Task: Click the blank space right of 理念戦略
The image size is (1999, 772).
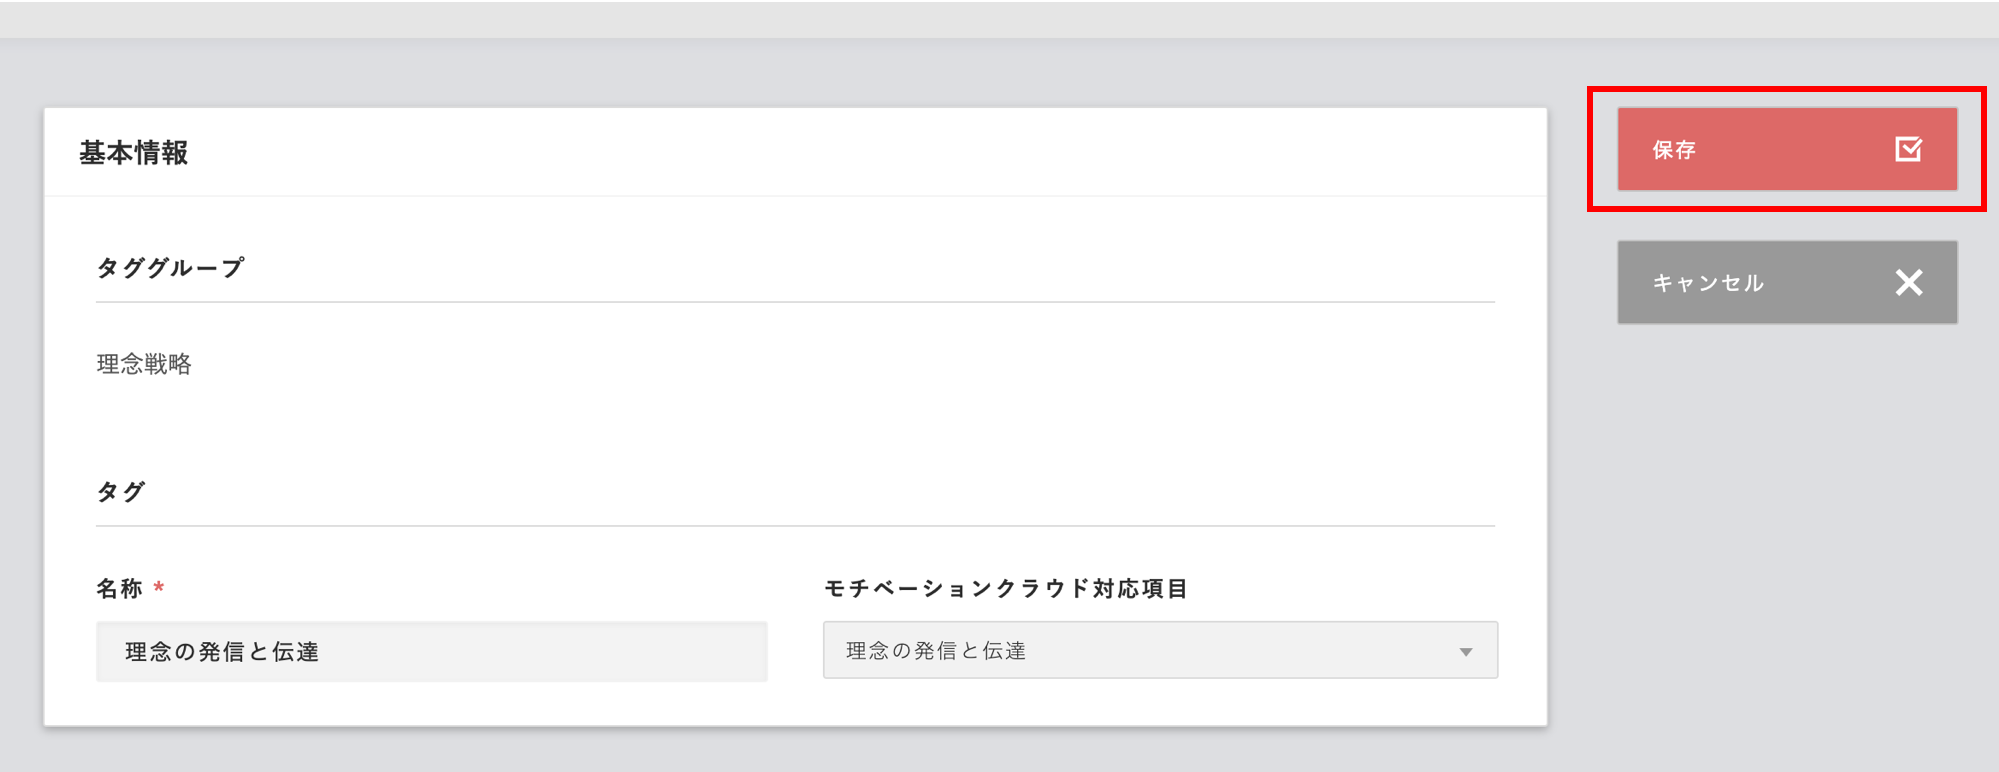Action: tap(800, 364)
